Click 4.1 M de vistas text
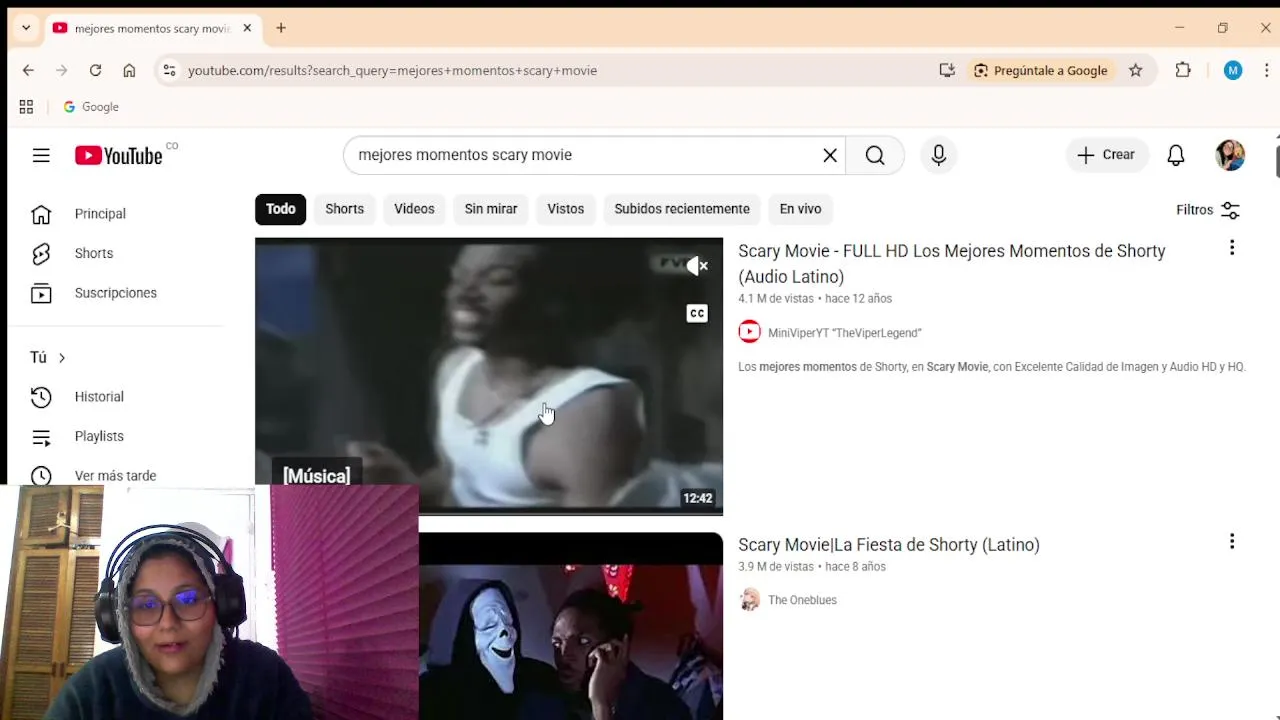The image size is (1280, 720). 776,298
